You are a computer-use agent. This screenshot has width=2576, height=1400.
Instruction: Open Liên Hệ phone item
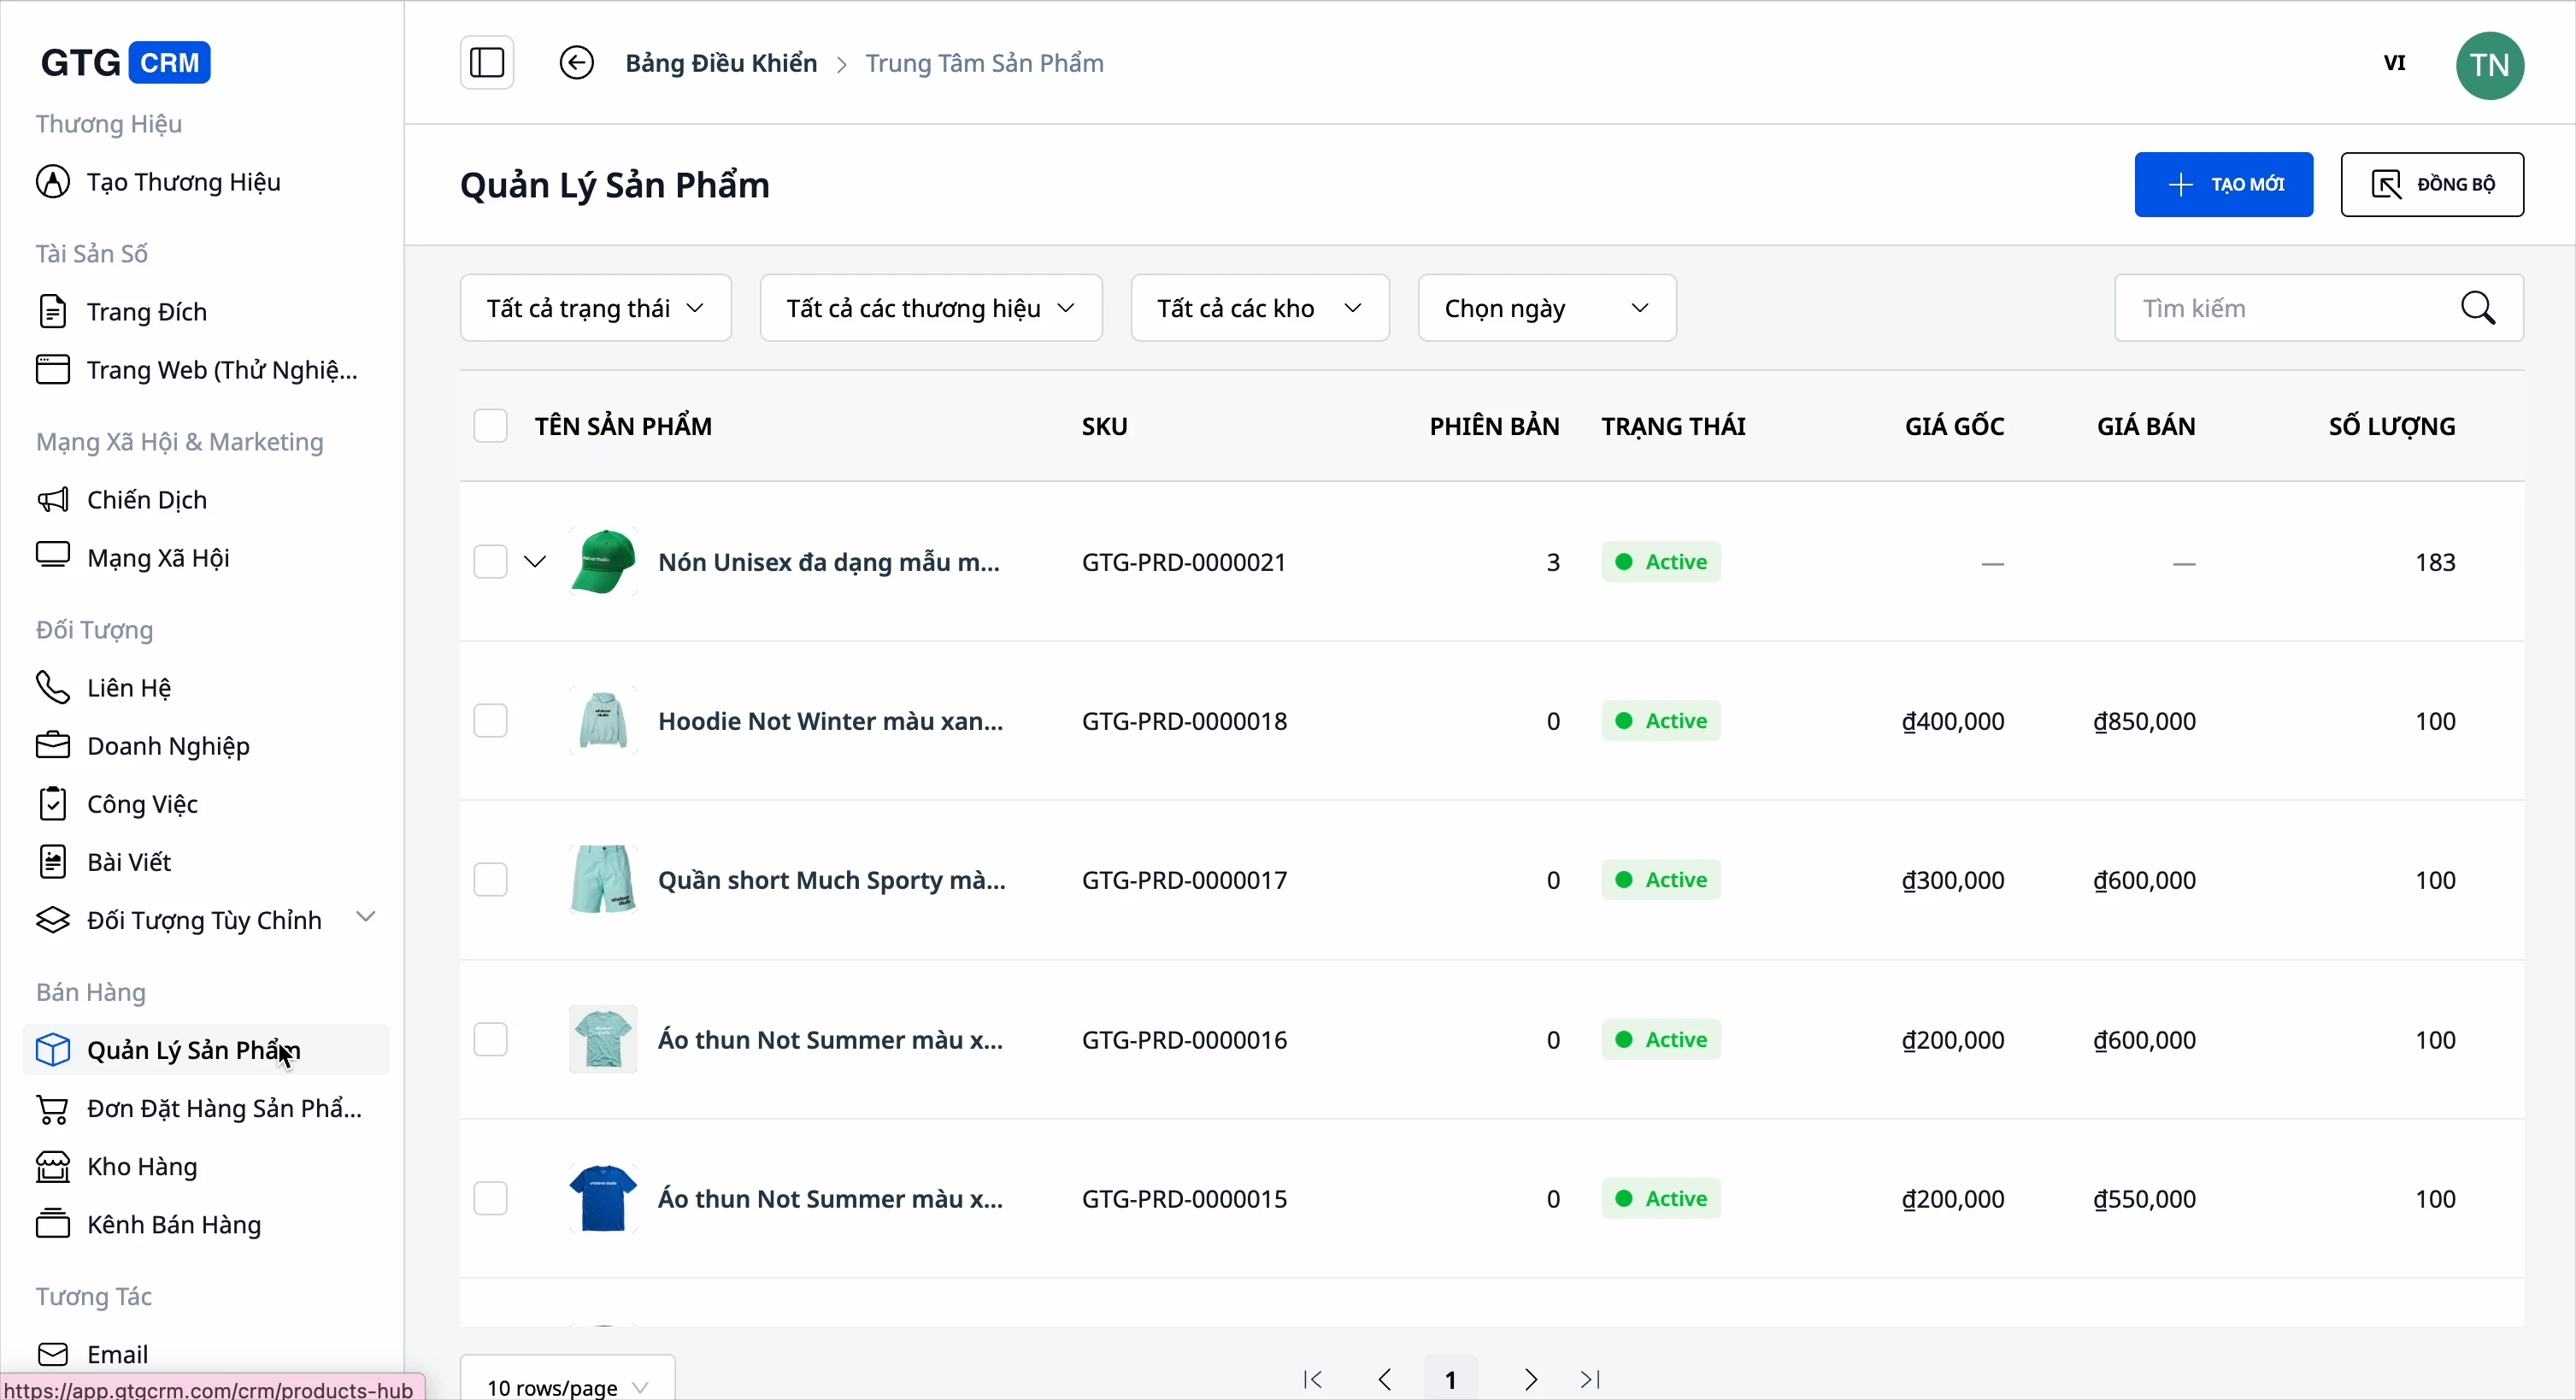coord(129,688)
